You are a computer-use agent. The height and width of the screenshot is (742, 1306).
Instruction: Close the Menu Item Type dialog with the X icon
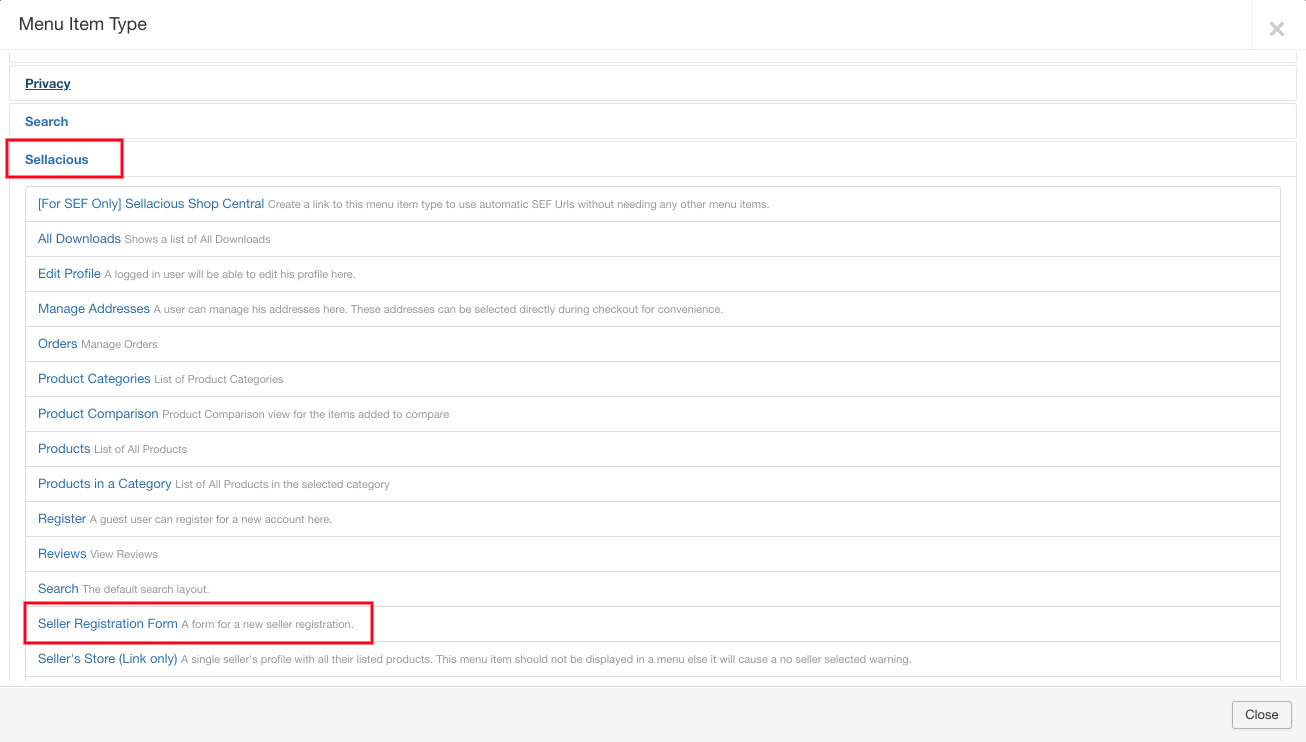[x=1277, y=29]
